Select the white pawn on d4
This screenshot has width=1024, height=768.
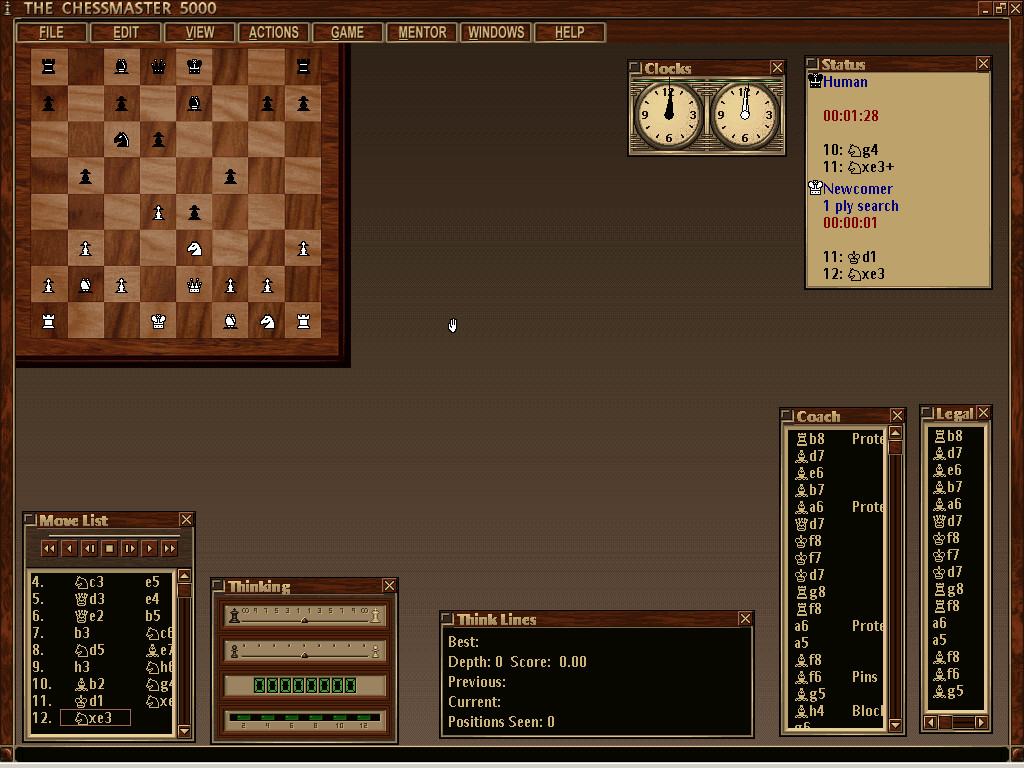pos(158,212)
